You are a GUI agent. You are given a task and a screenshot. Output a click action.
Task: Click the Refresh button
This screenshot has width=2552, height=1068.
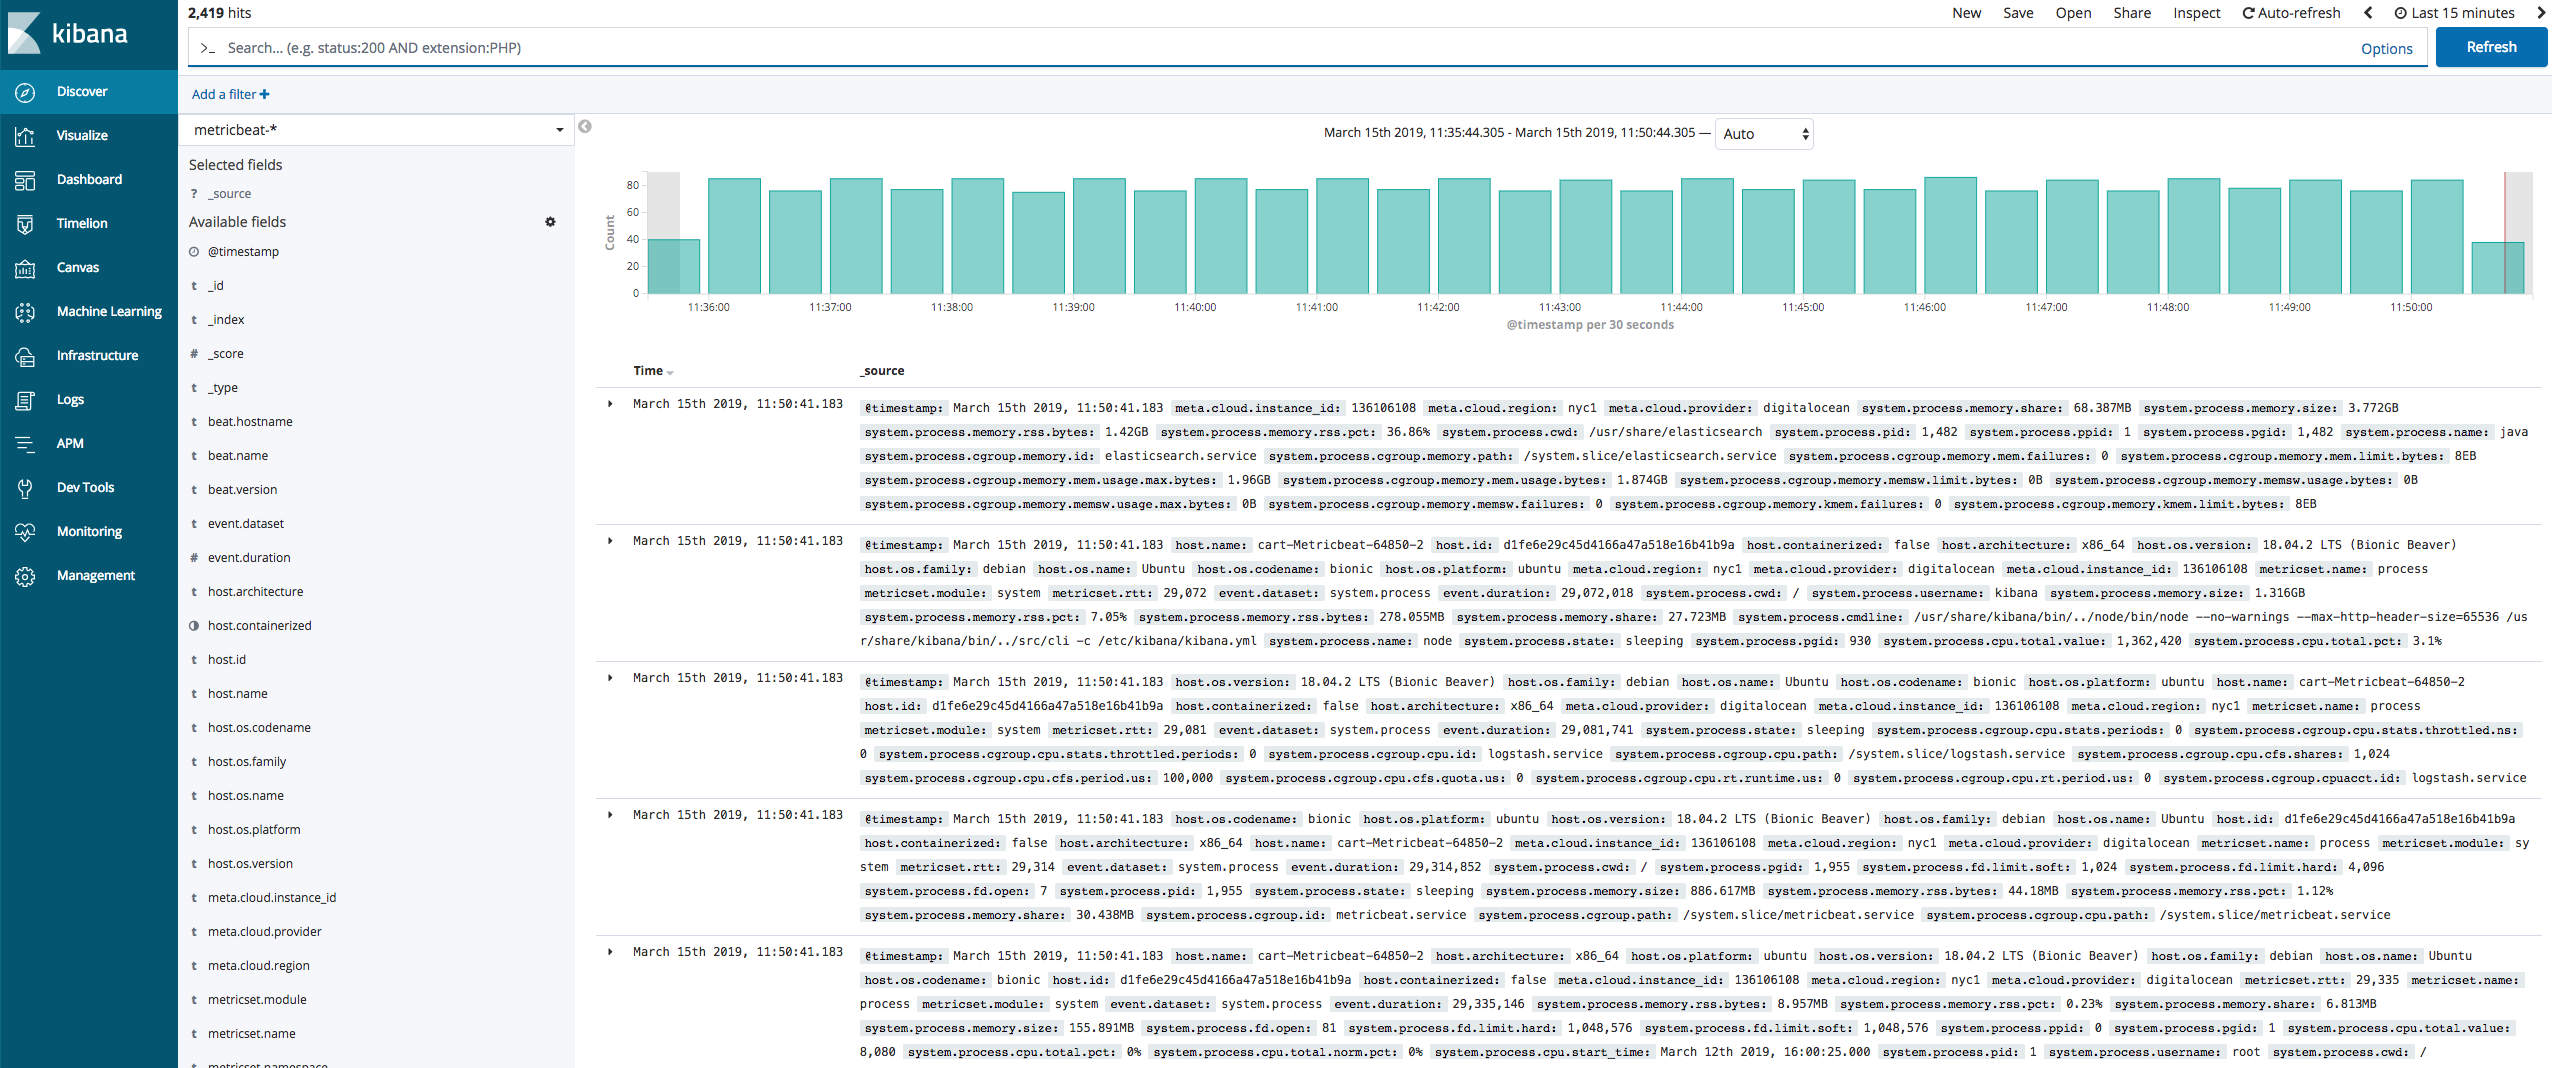coord(2491,47)
